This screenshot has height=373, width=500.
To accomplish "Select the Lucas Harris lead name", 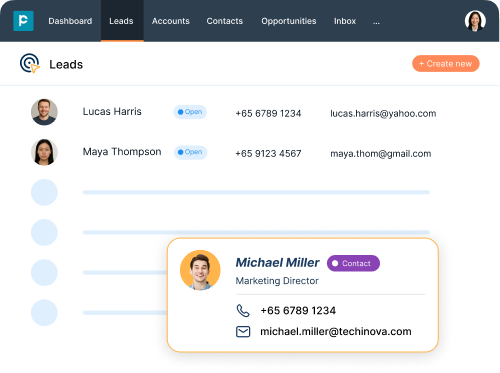I will point(112,111).
